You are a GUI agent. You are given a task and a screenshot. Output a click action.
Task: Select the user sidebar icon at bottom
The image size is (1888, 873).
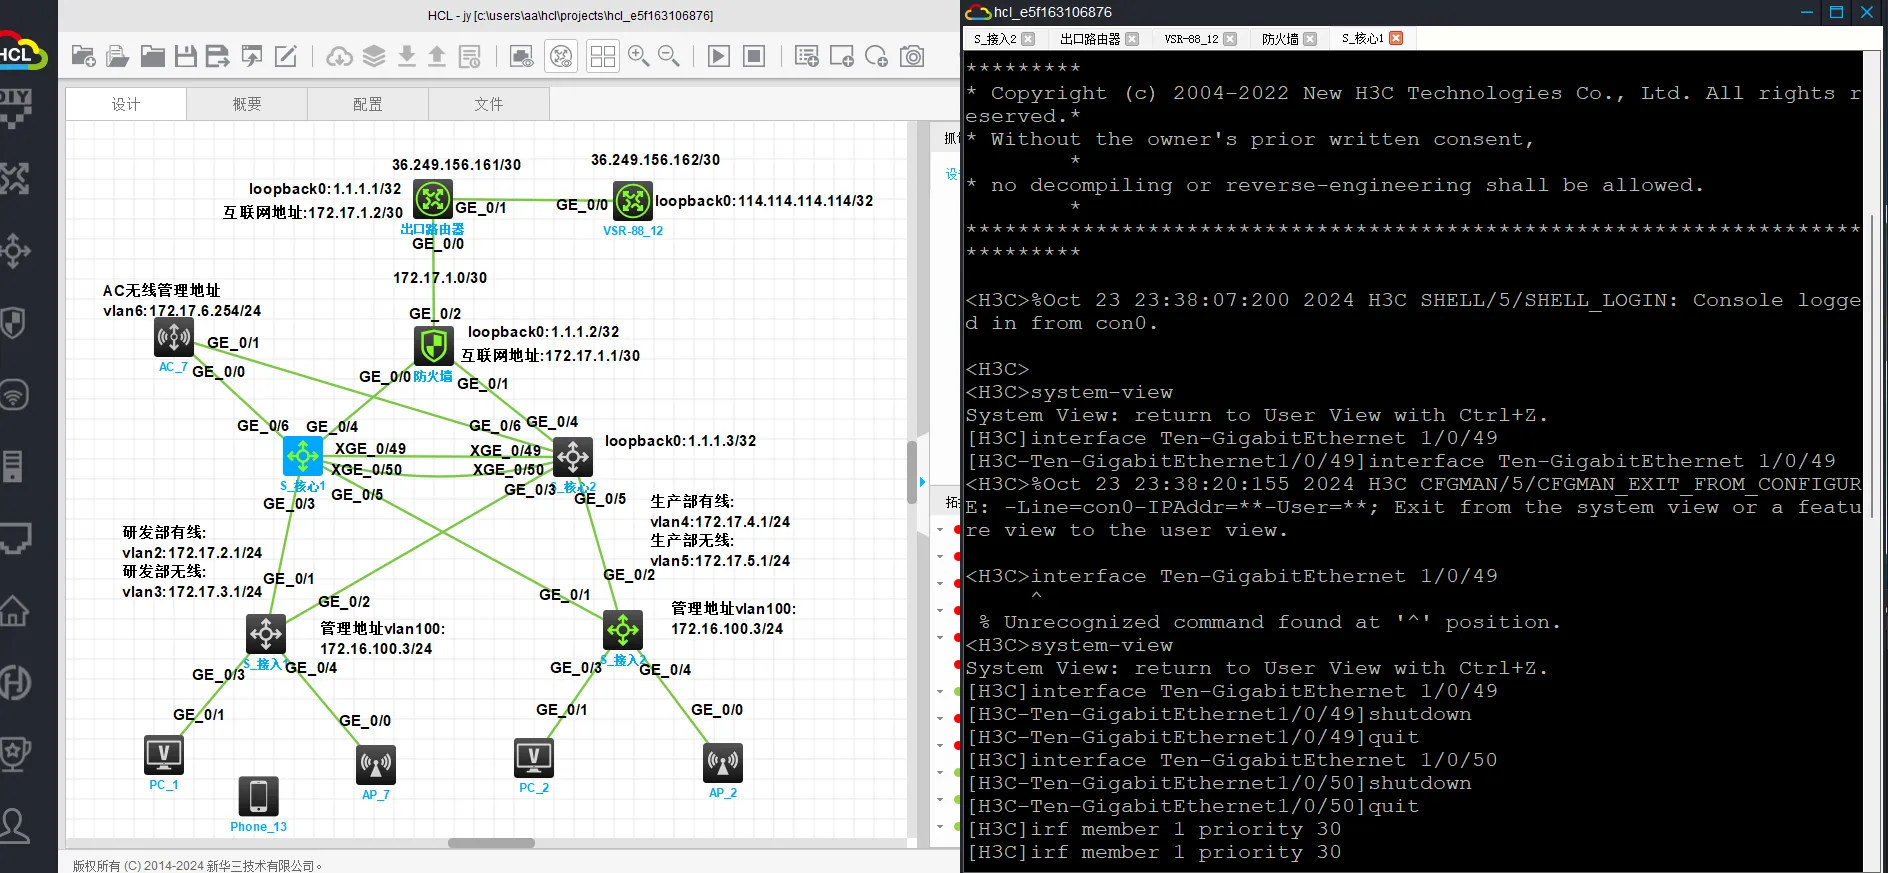point(15,825)
